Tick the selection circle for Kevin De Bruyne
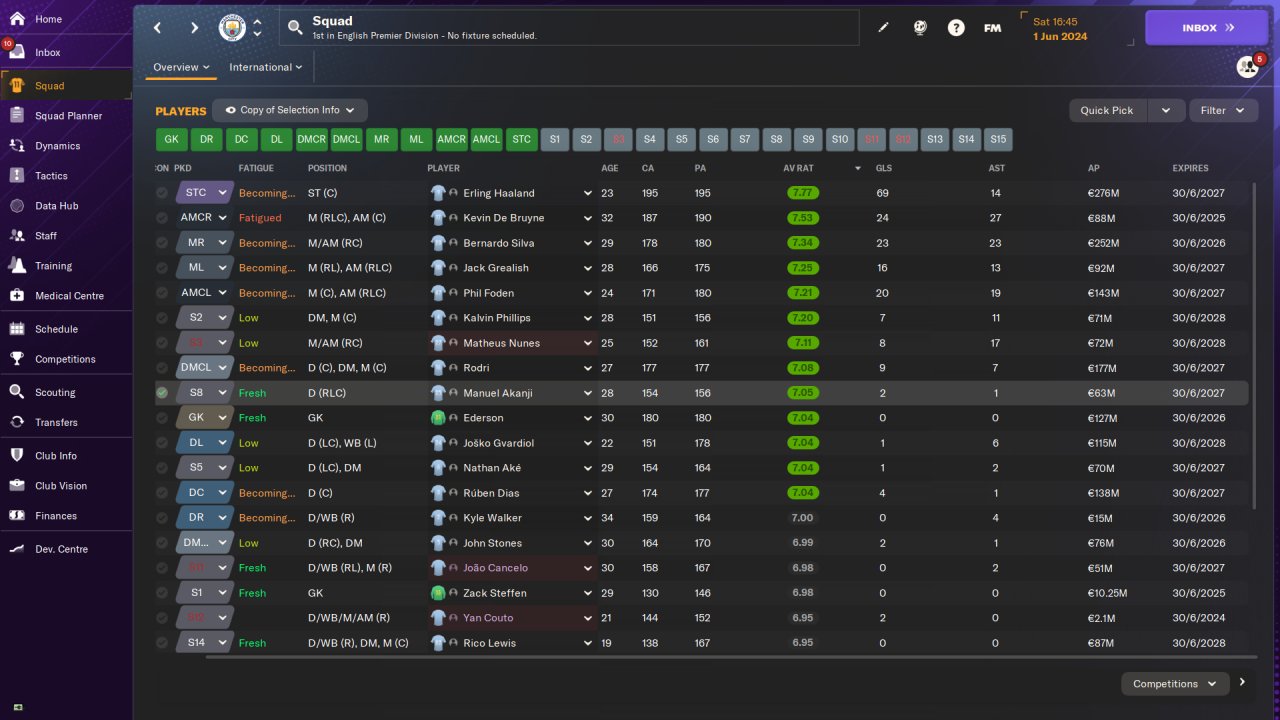The image size is (1280, 720). [x=162, y=218]
